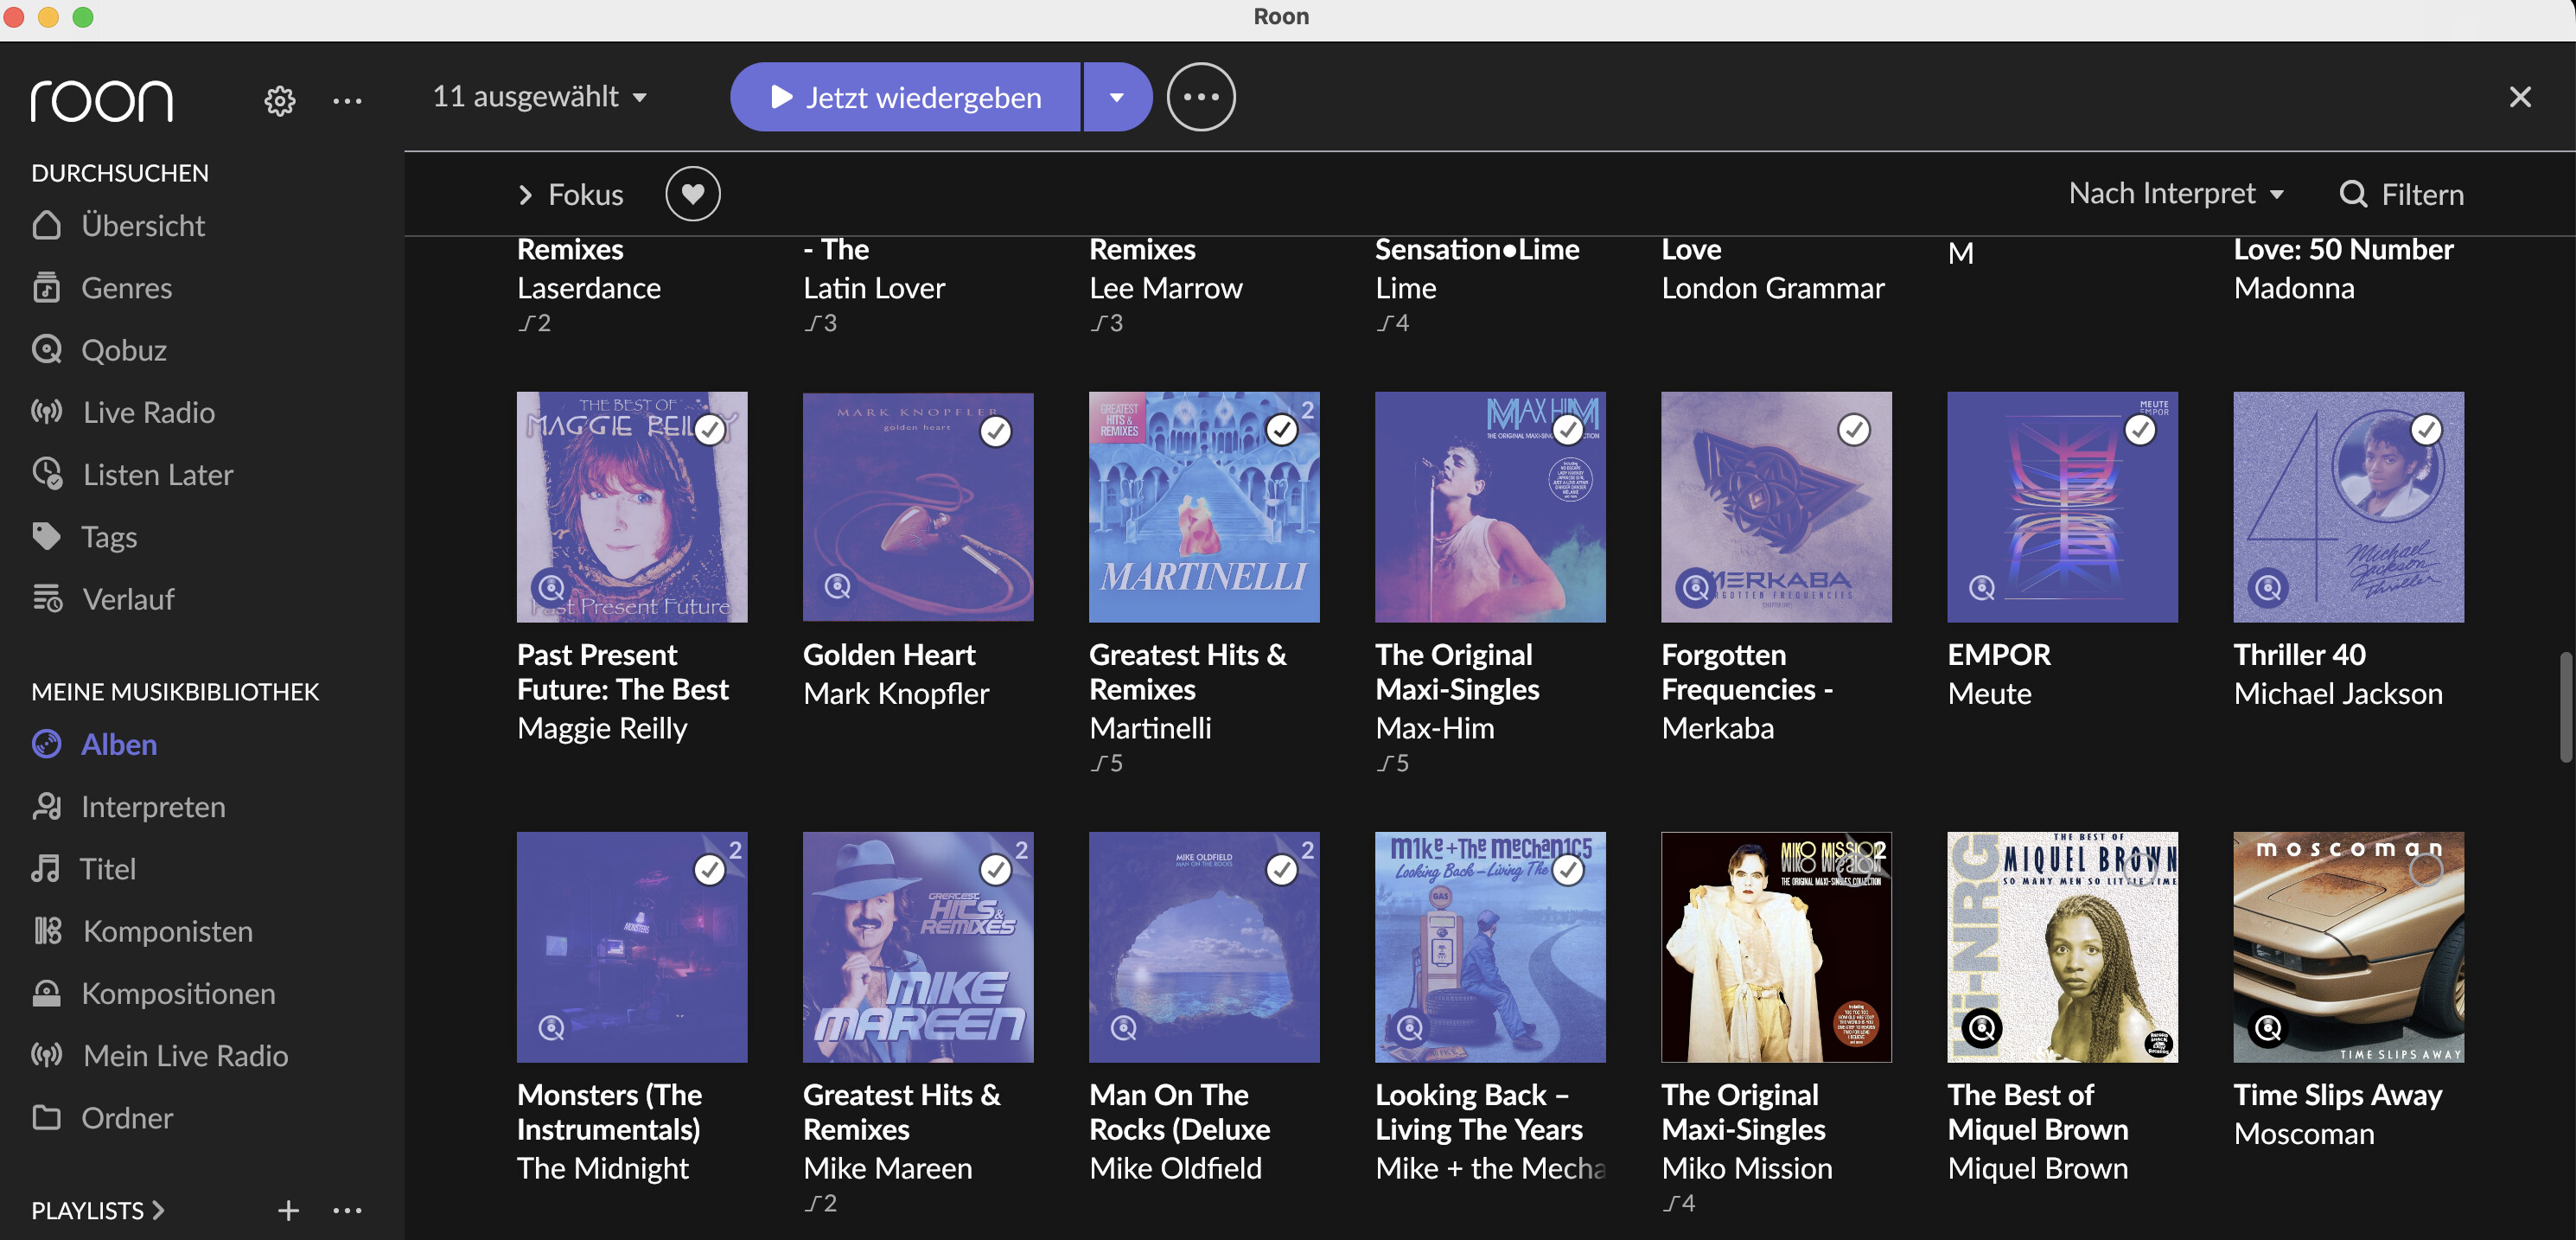Click the Qobuz icon in sidebar
Image resolution: width=2576 pixels, height=1240 pixels.
[x=46, y=350]
